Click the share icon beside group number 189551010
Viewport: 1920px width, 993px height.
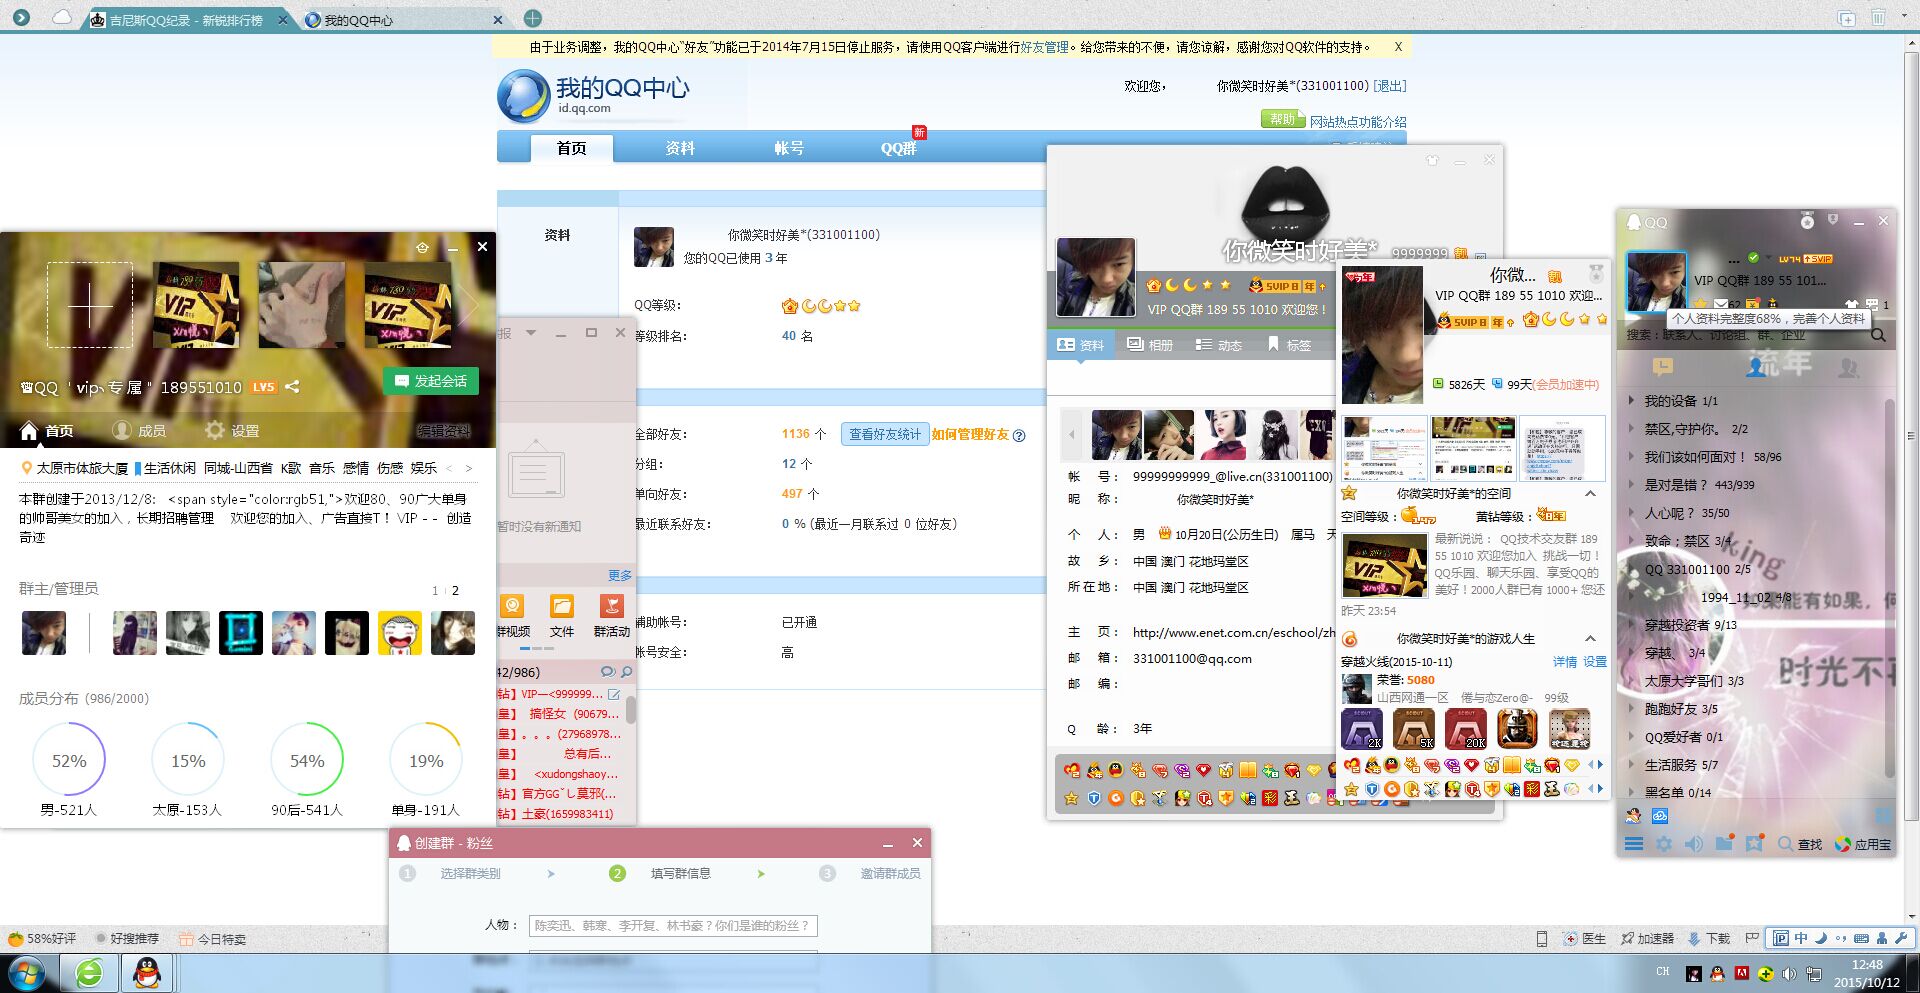pos(292,386)
